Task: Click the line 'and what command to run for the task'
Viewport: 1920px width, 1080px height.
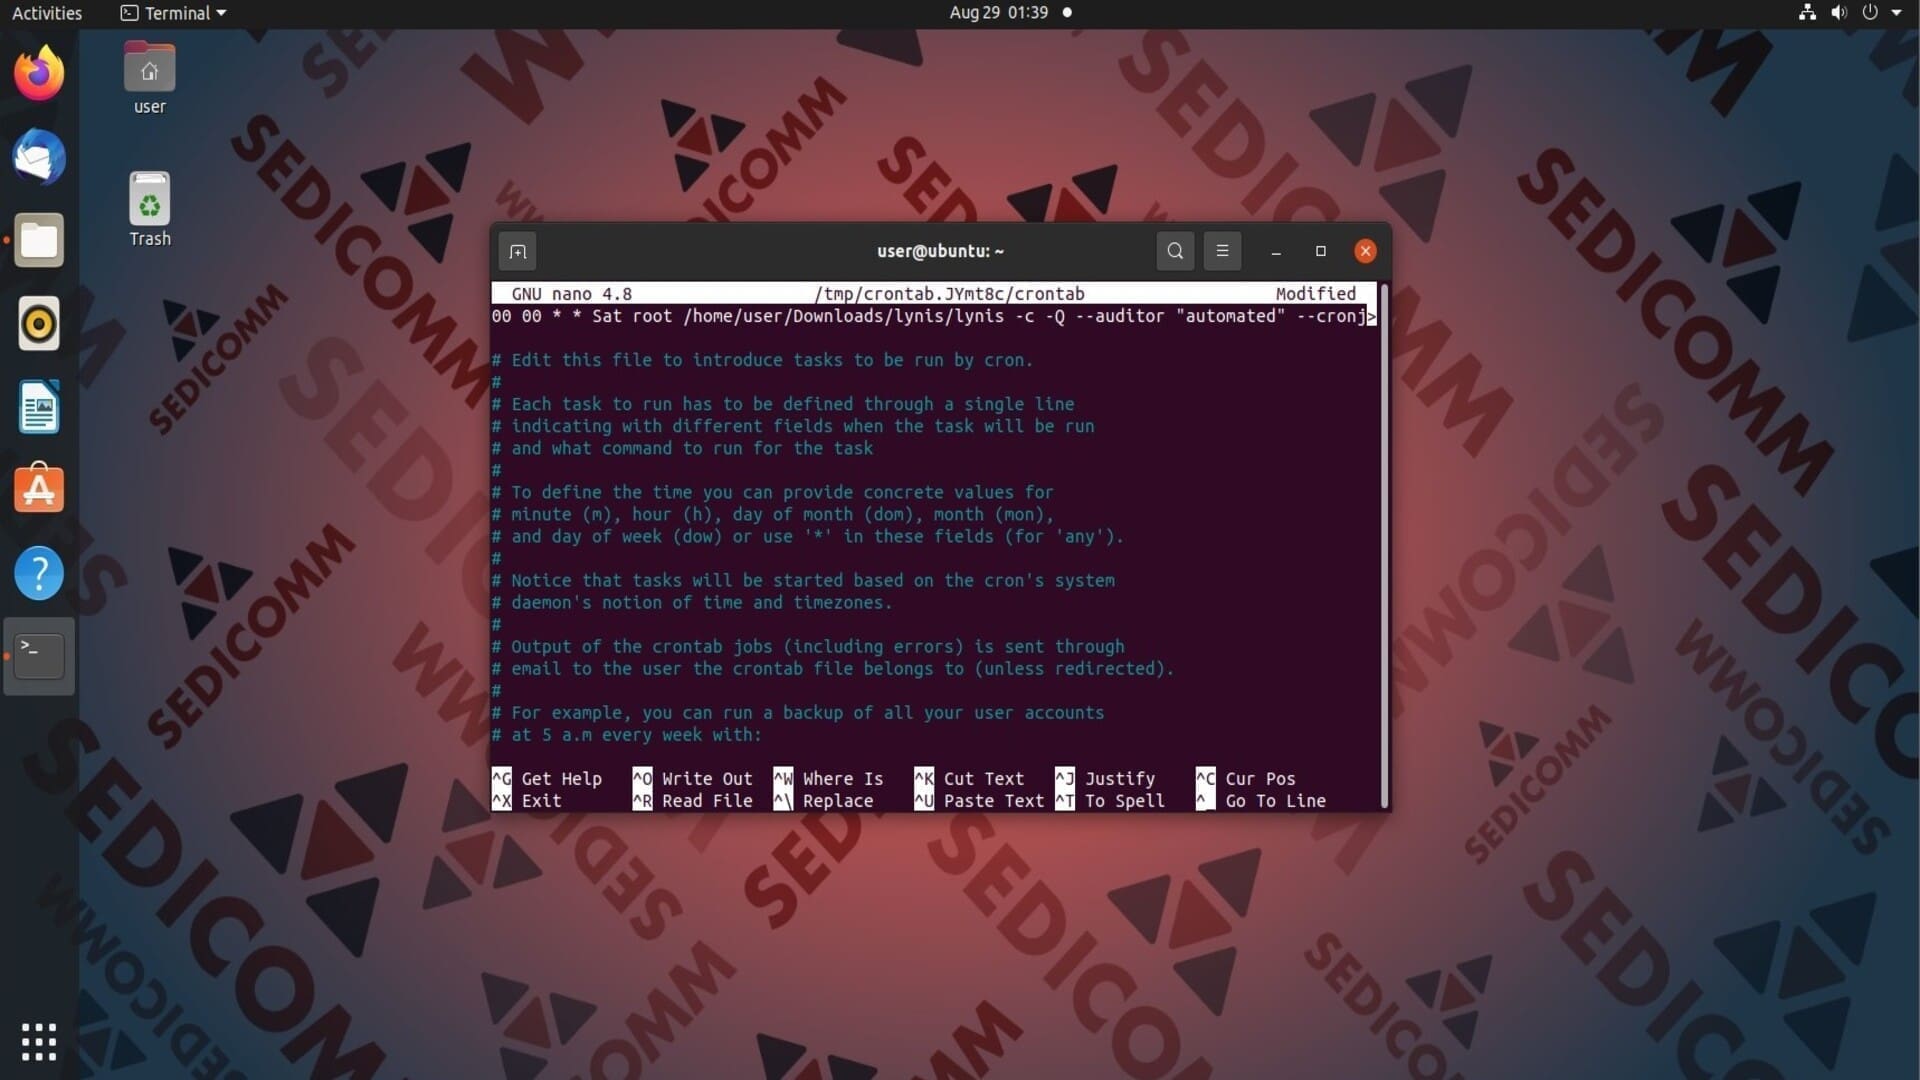Action: pos(682,448)
